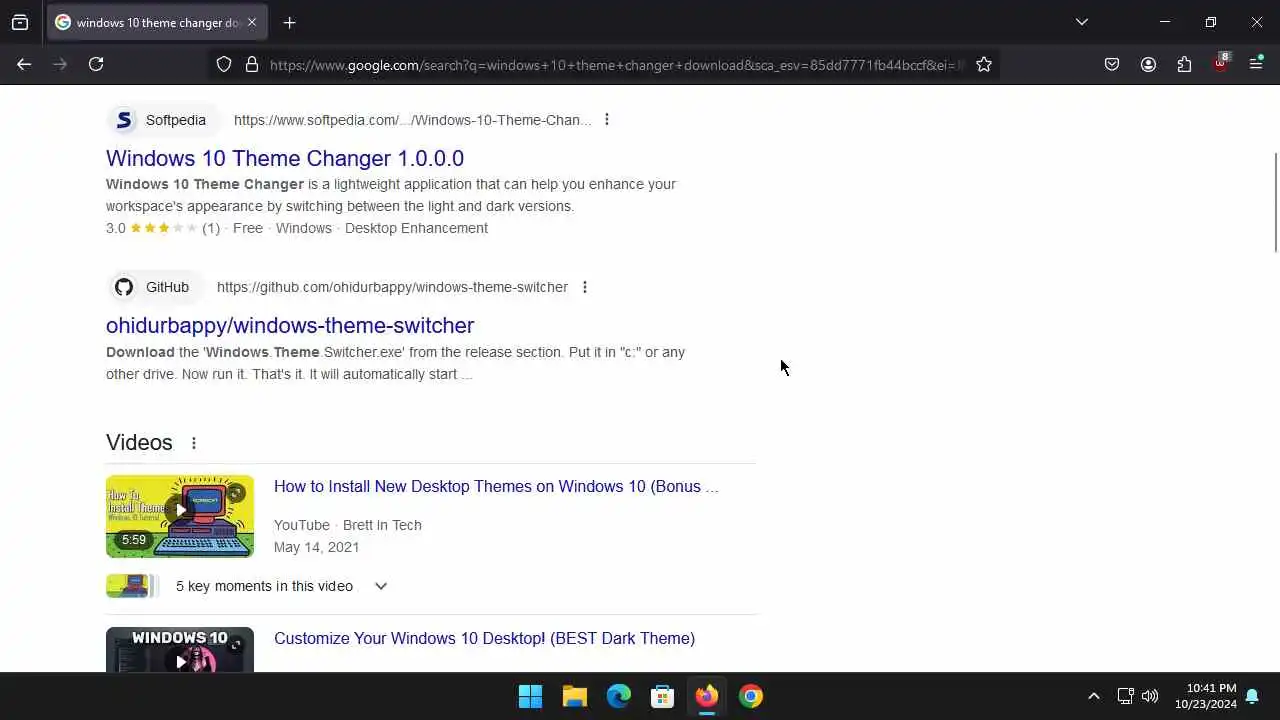The width and height of the screenshot is (1280, 720).
Task: Click the 'Brett in Tech' channel text
Action: tap(382, 525)
